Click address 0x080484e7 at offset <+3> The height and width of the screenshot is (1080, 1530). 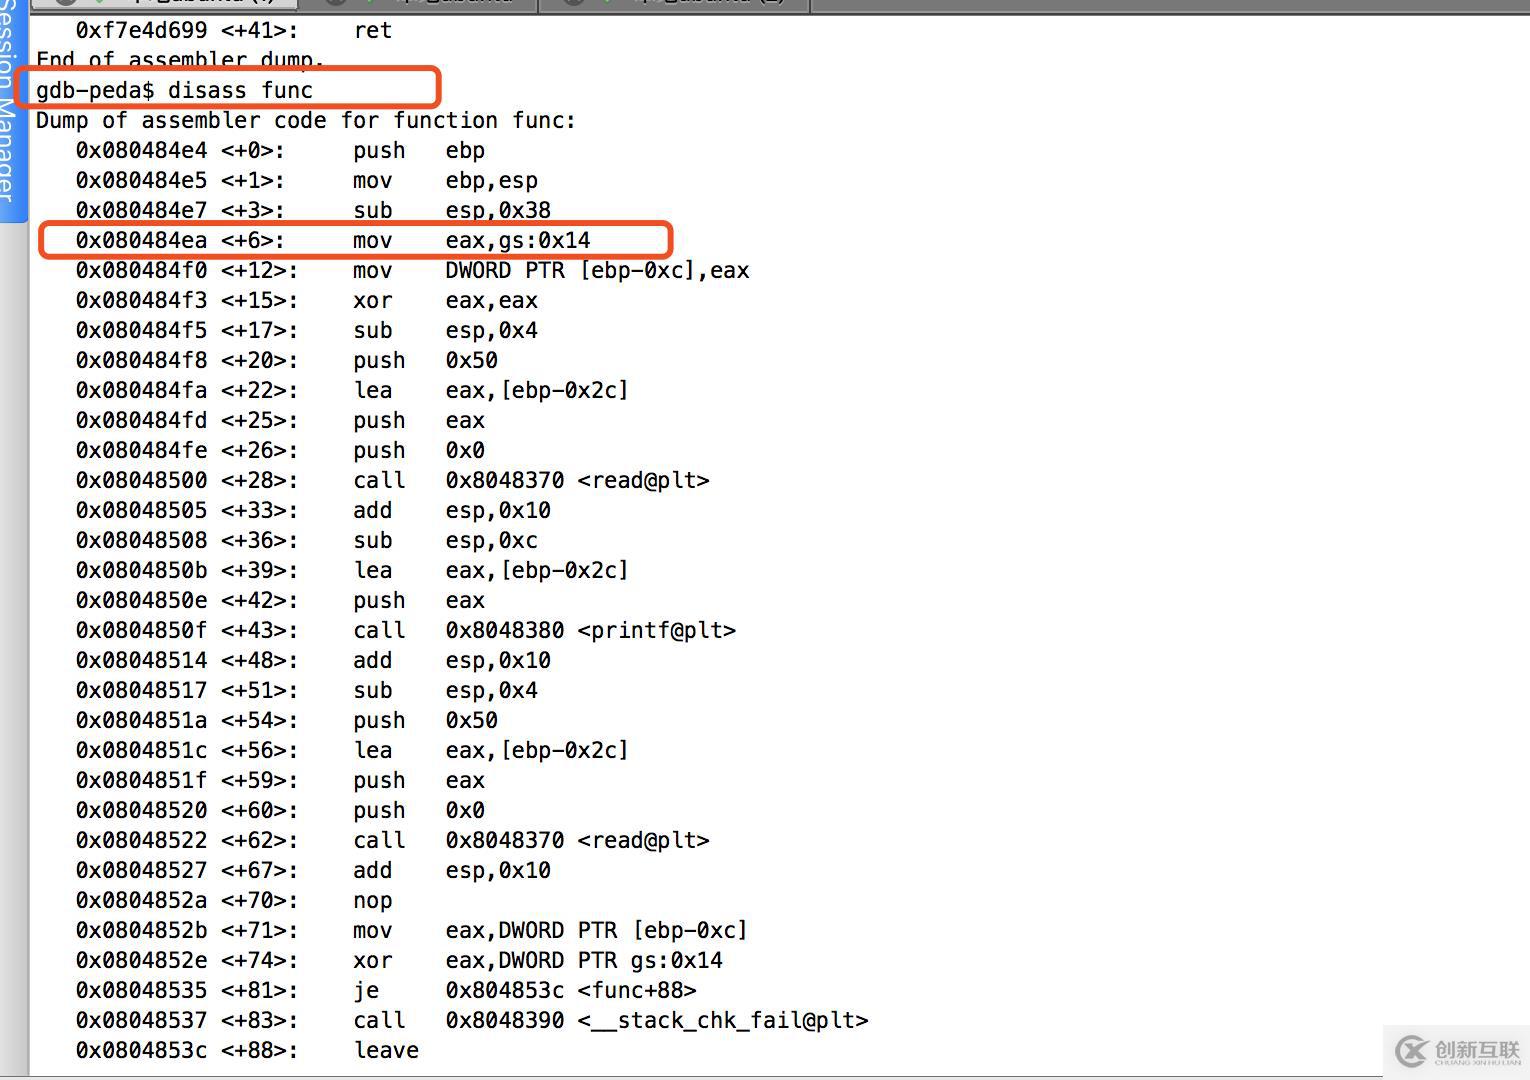click(141, 210)
